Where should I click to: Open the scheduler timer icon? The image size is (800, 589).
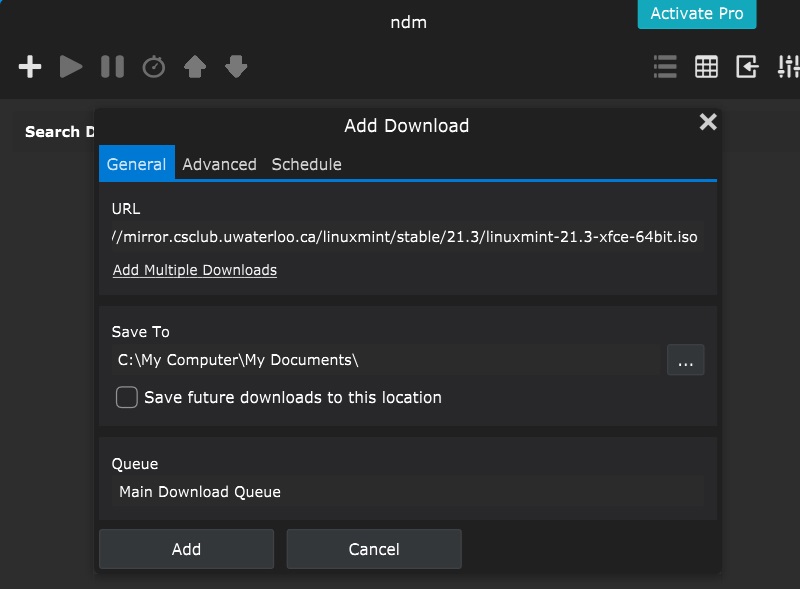pos(153,67)
